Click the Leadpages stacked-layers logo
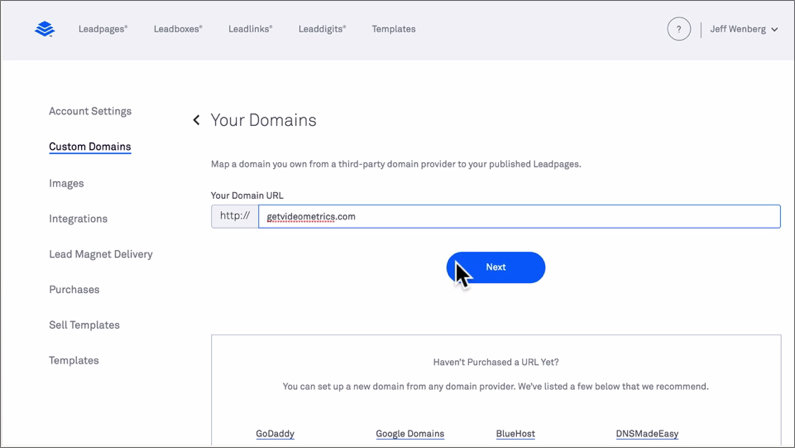795x448 pixels. tap(45, 29)
